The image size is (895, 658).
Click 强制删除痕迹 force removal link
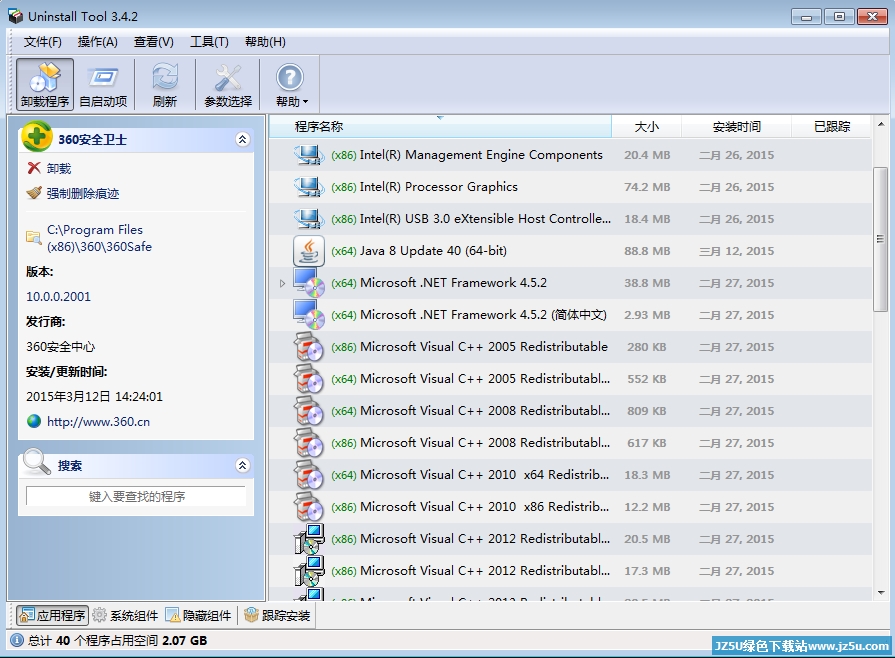pyautogui.click(x=83, y=193)
